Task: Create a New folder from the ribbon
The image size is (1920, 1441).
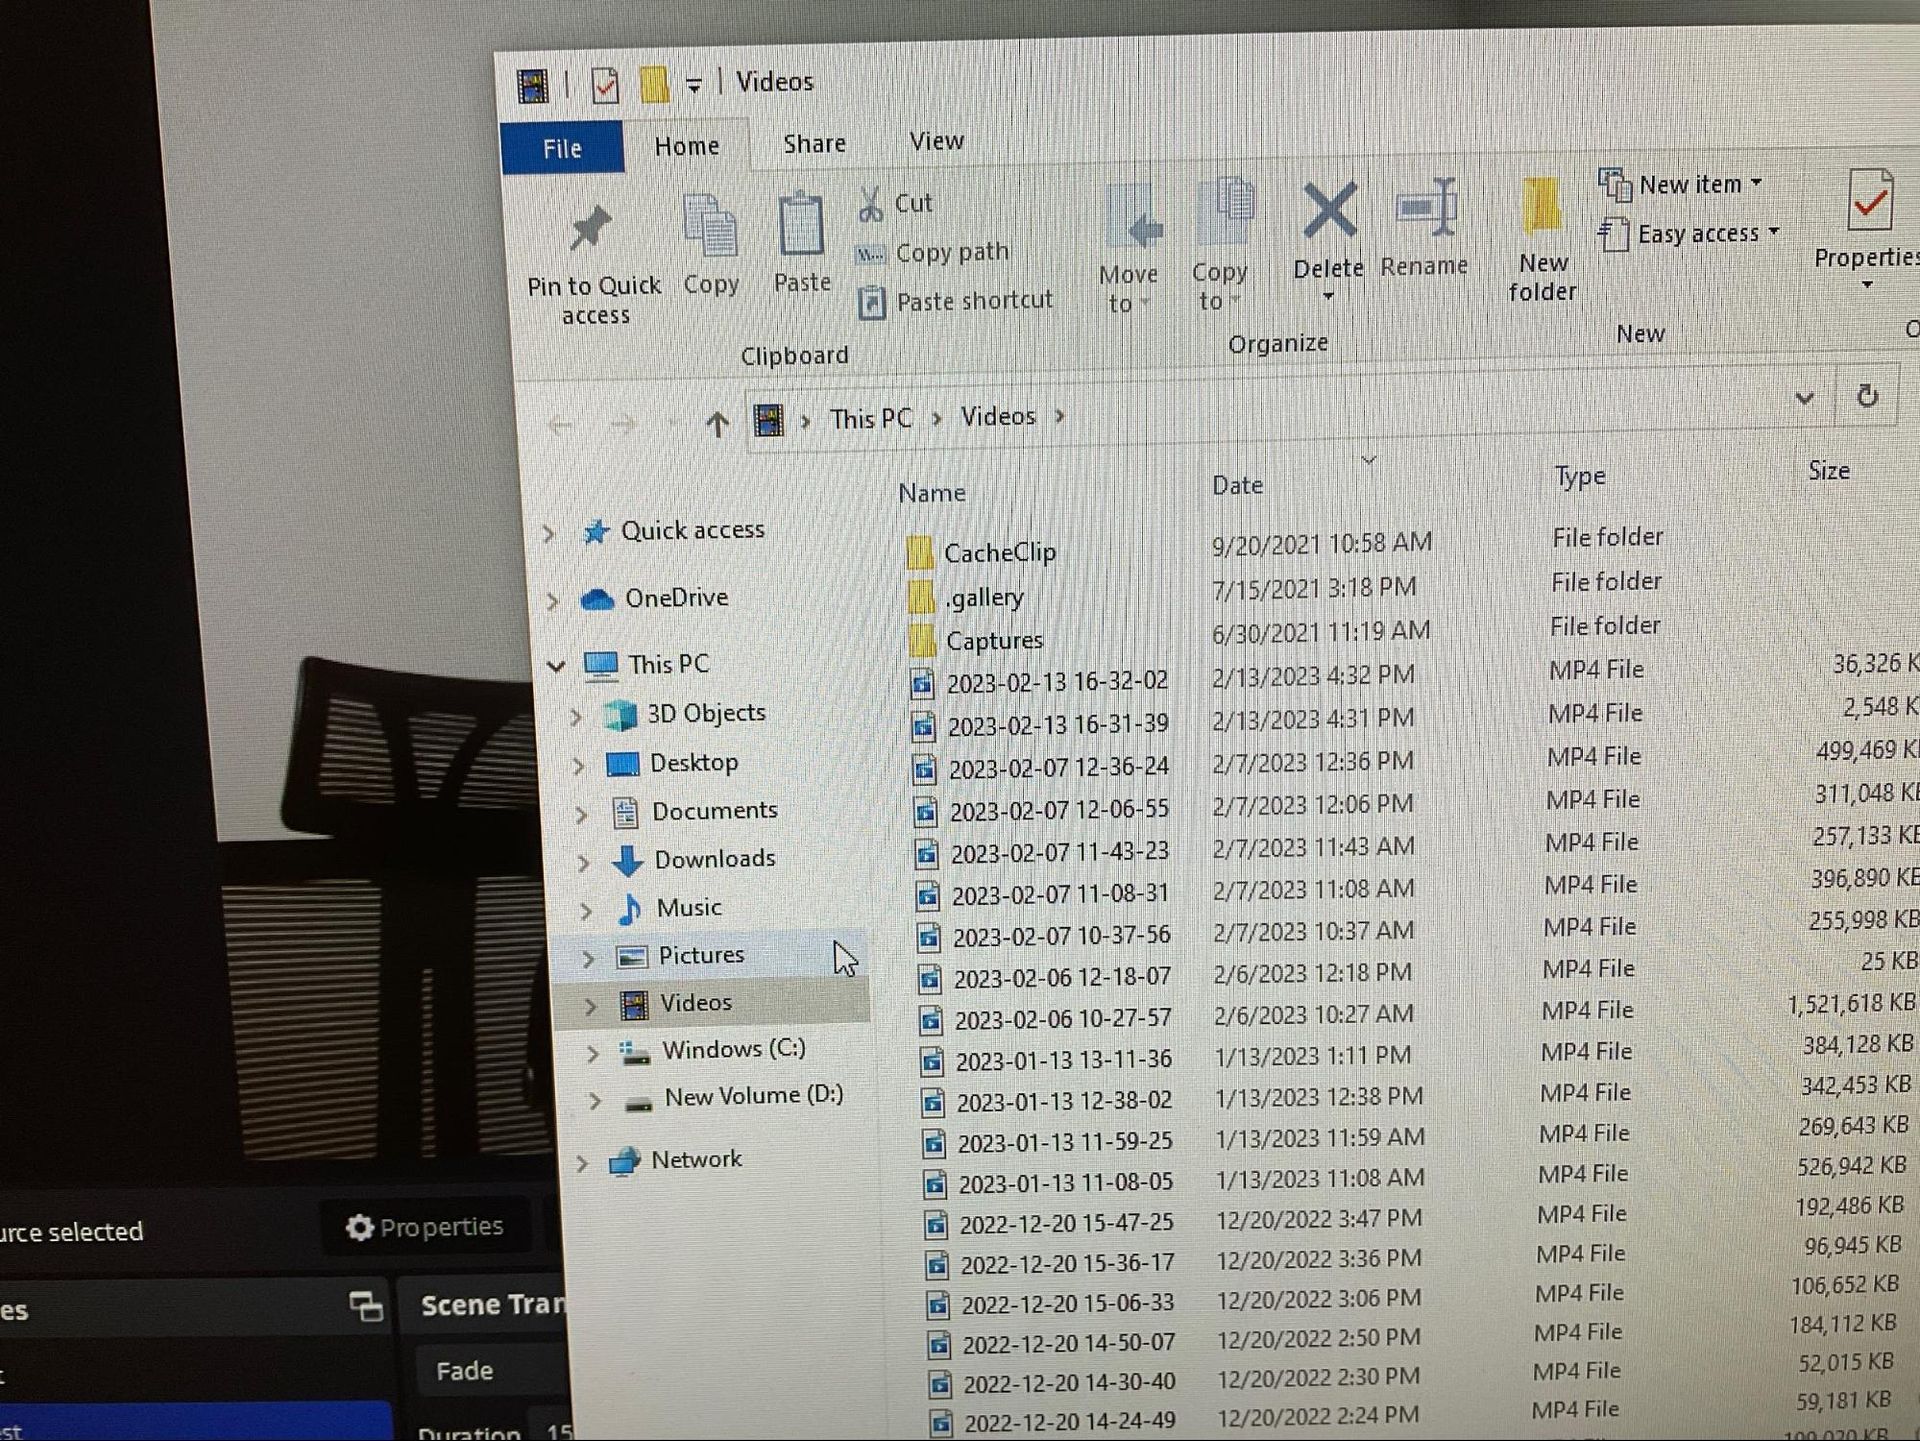Action: (1542, 240)
